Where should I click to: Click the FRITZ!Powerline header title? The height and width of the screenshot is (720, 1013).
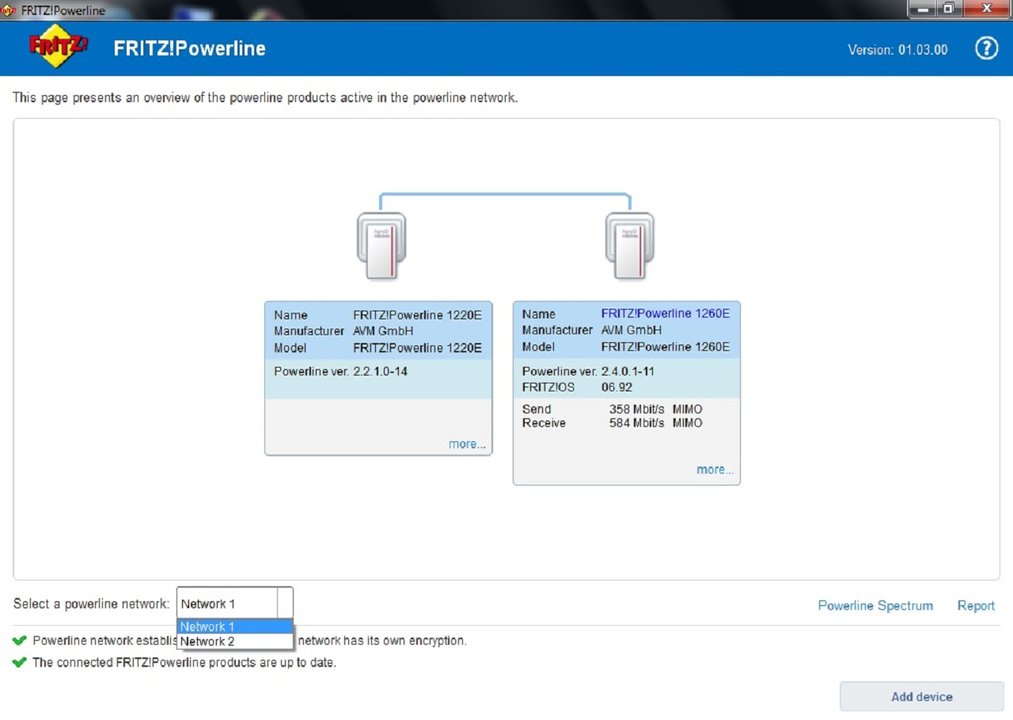coord(189,48)
